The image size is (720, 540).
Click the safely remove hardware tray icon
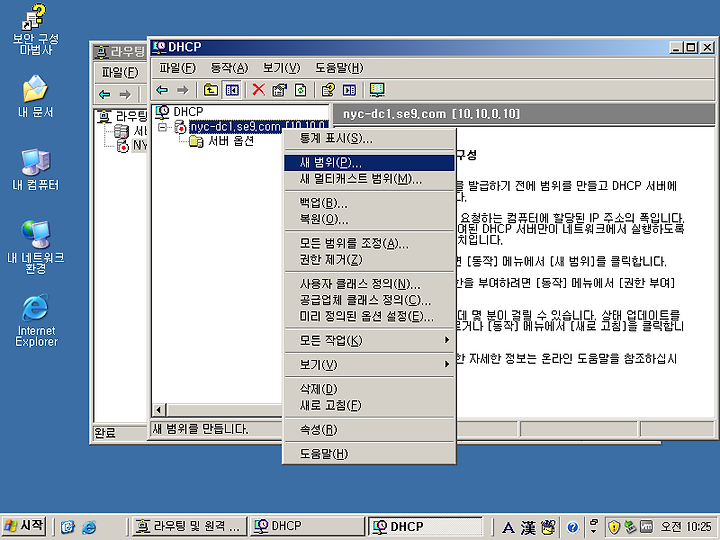[630, 527]
